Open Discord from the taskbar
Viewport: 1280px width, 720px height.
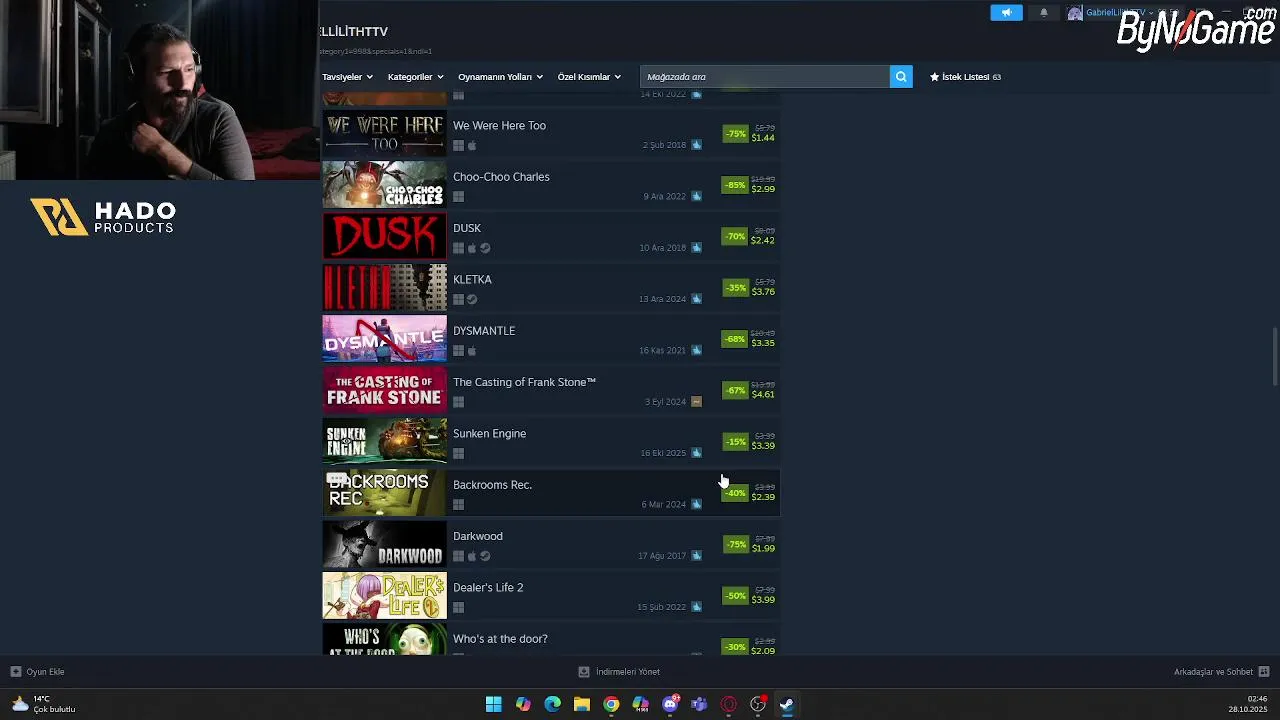pyautogui.click(x=670, y=704)
